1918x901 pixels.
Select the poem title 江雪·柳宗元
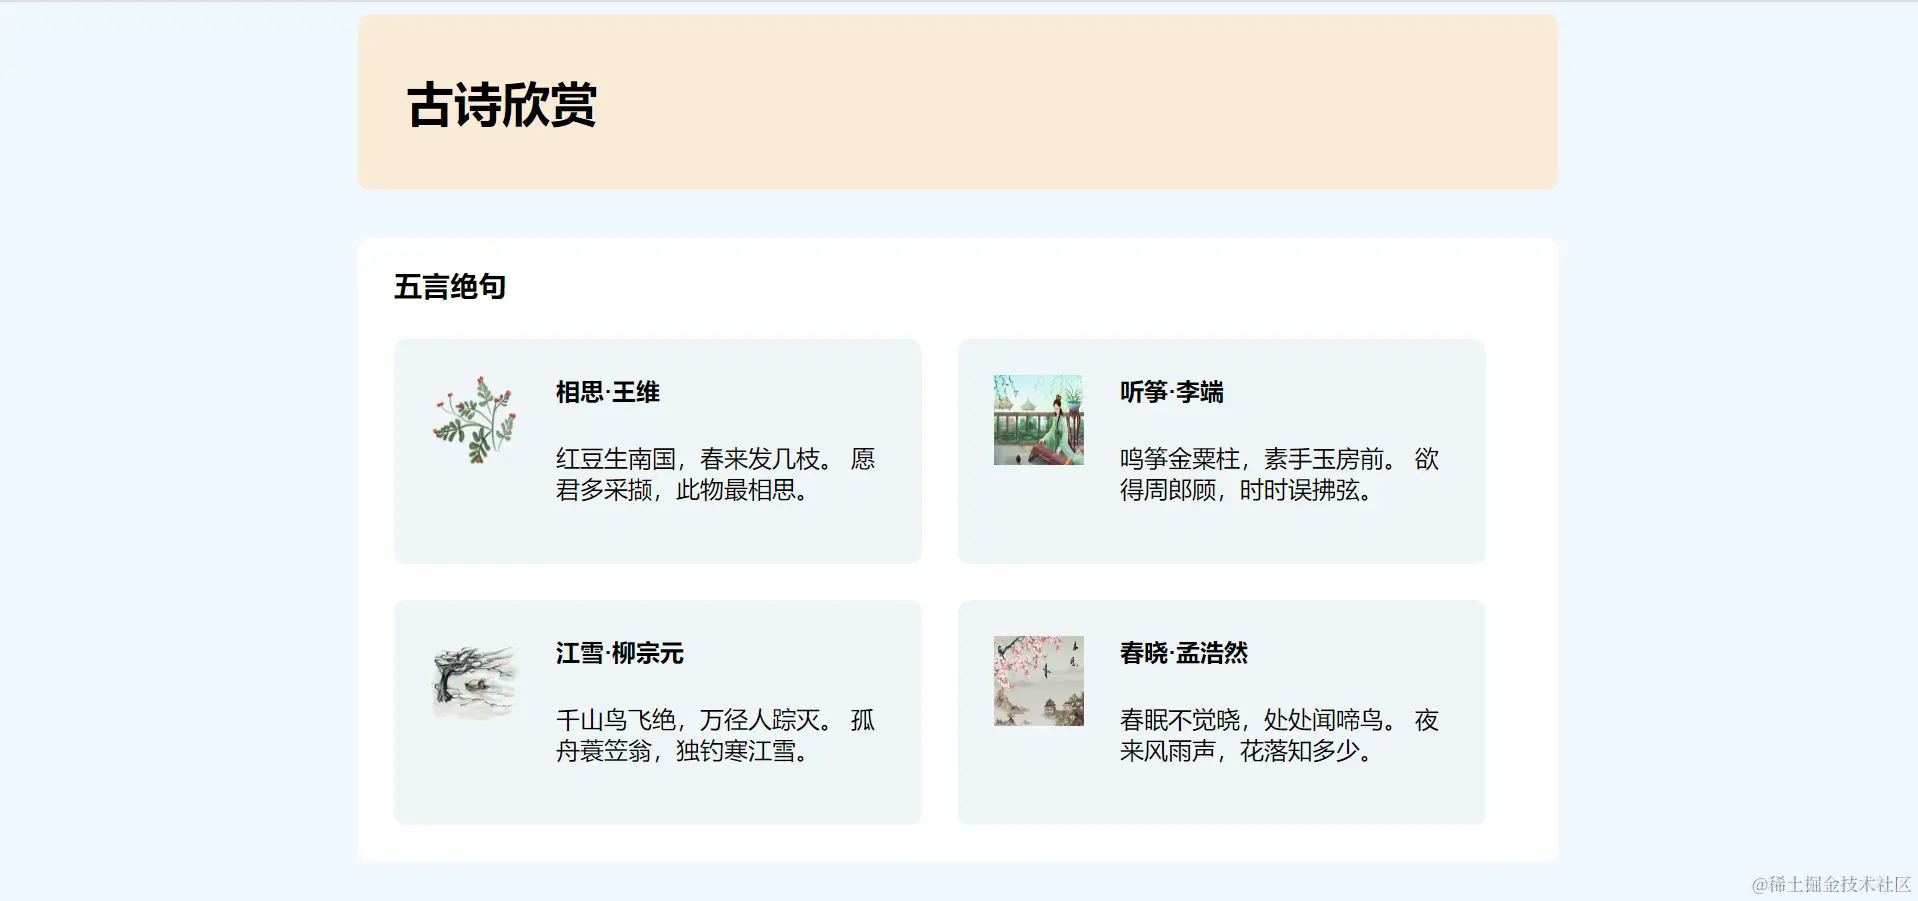pyautogui.click(x=620, y=654)
